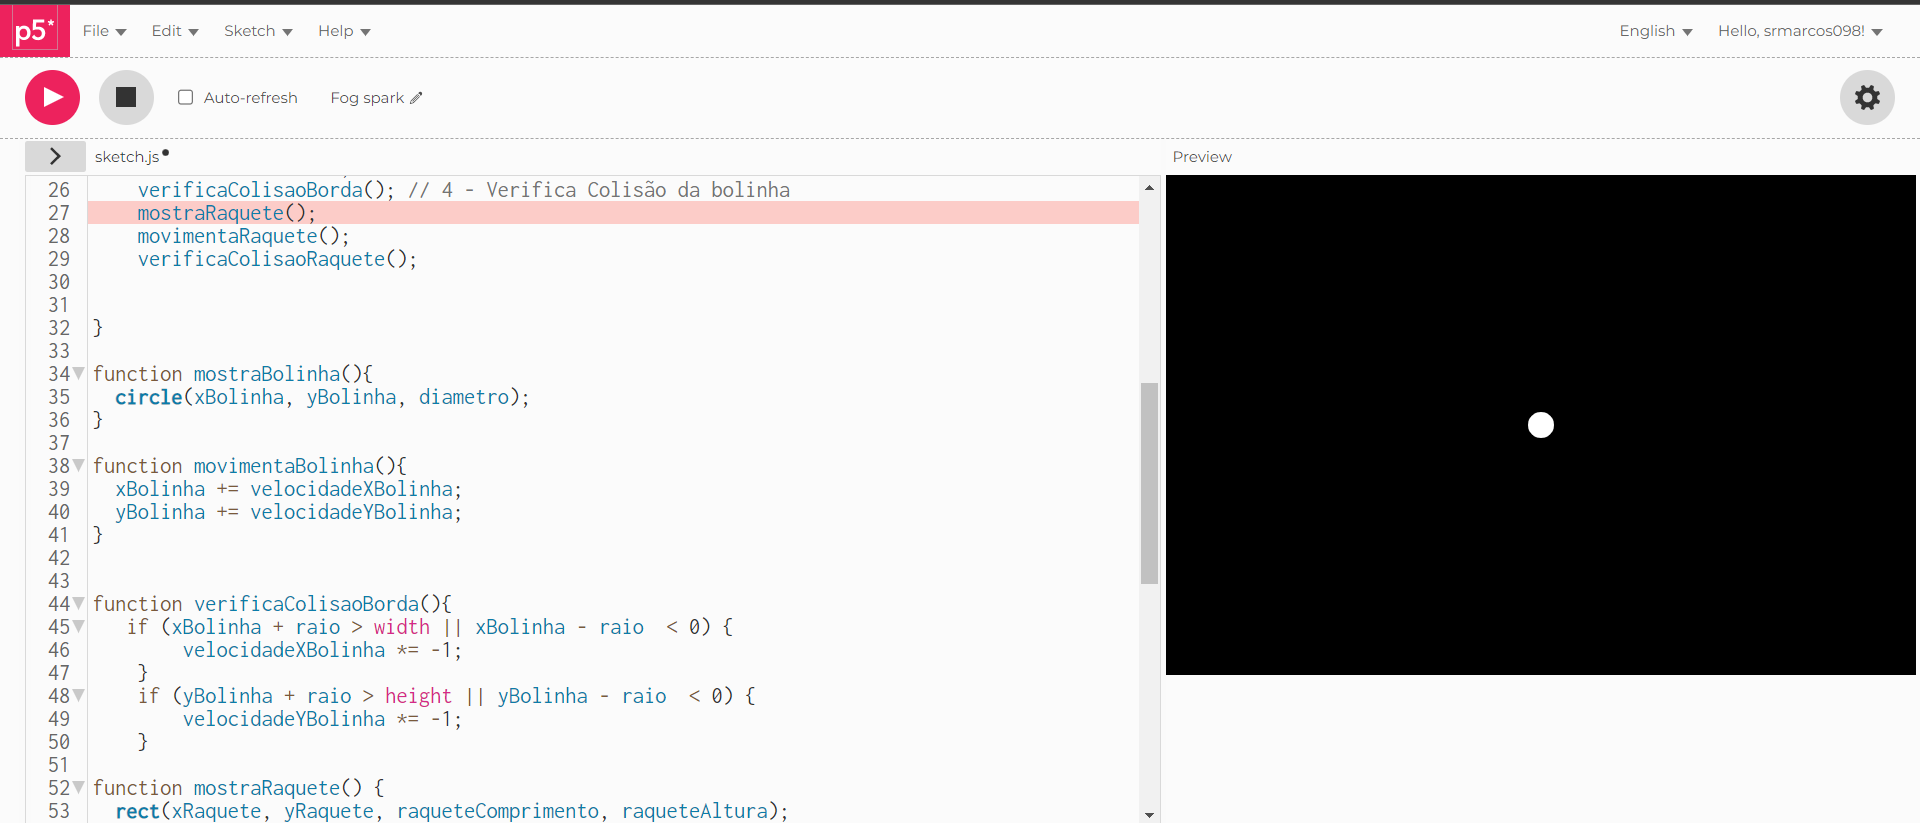Viewport: 1920px width, 823px height.
Task: Click the Preview panel label
Action: (x=1202, y=157)
